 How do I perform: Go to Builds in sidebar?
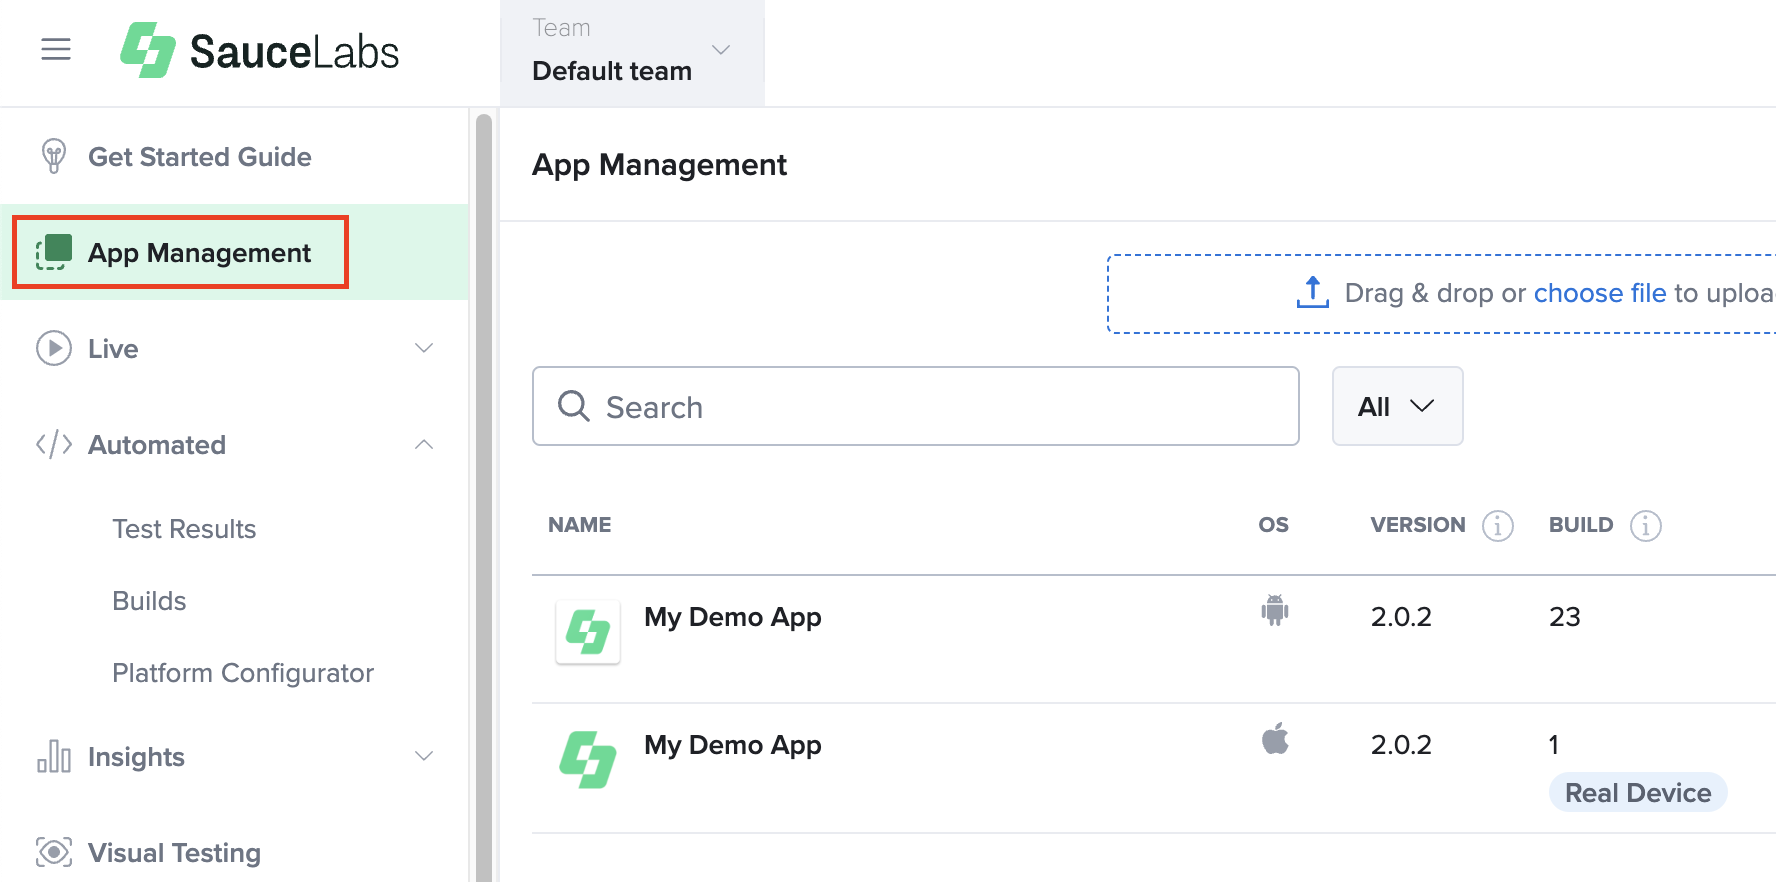[149, 601]
